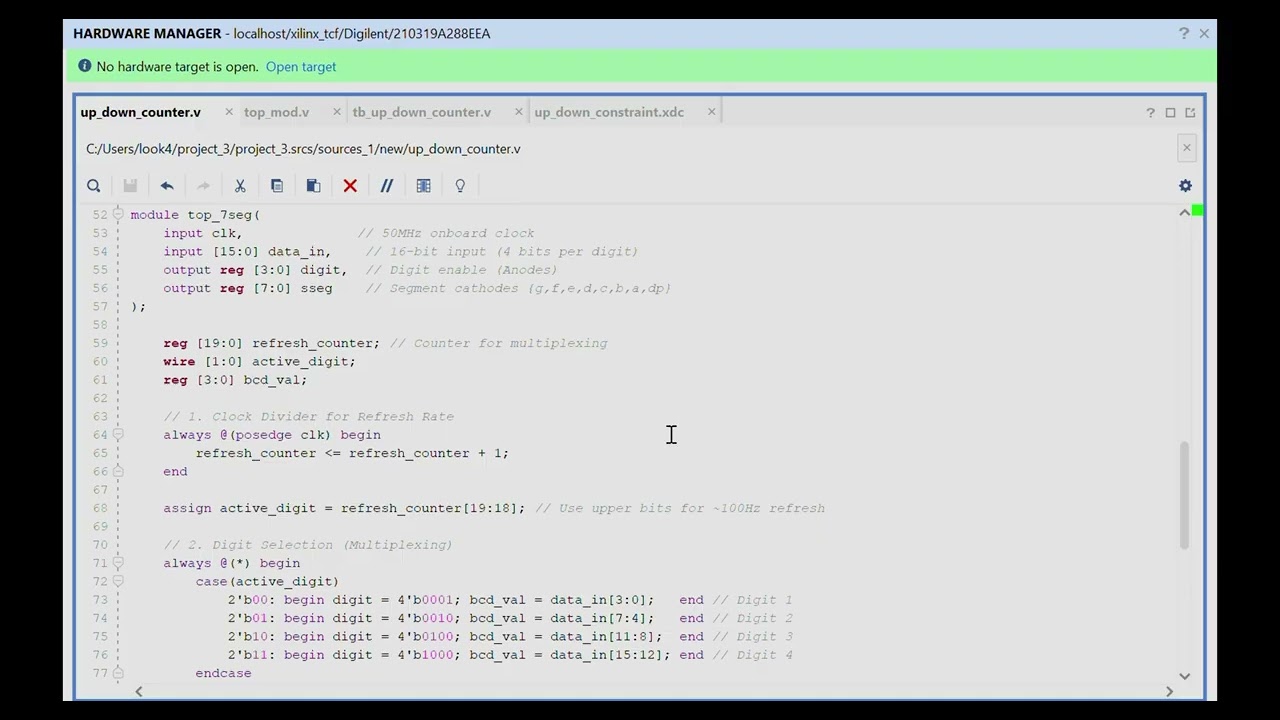Click the scroll down arrow of the editor

1185,676
